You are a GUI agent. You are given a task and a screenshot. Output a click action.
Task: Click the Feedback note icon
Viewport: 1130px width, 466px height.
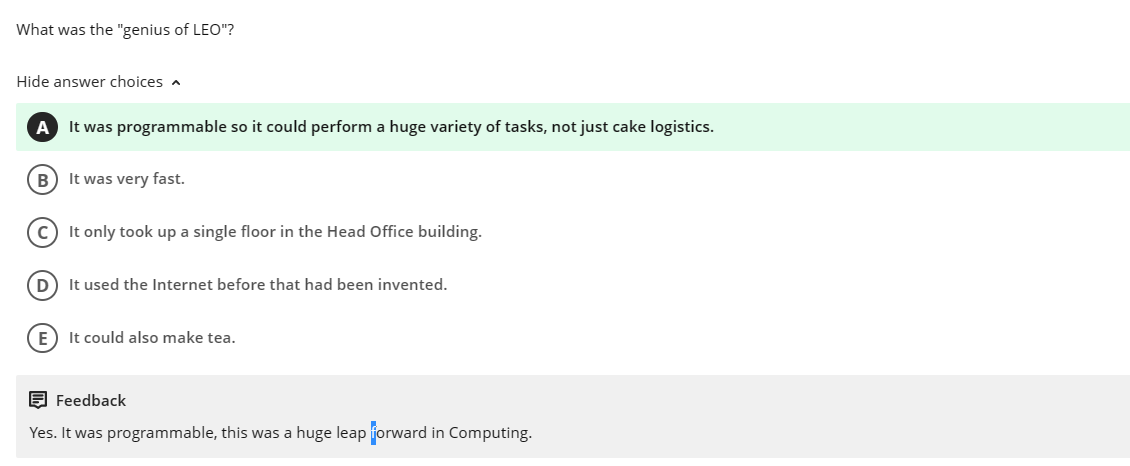pyautogui.click(x=38, y=400)
